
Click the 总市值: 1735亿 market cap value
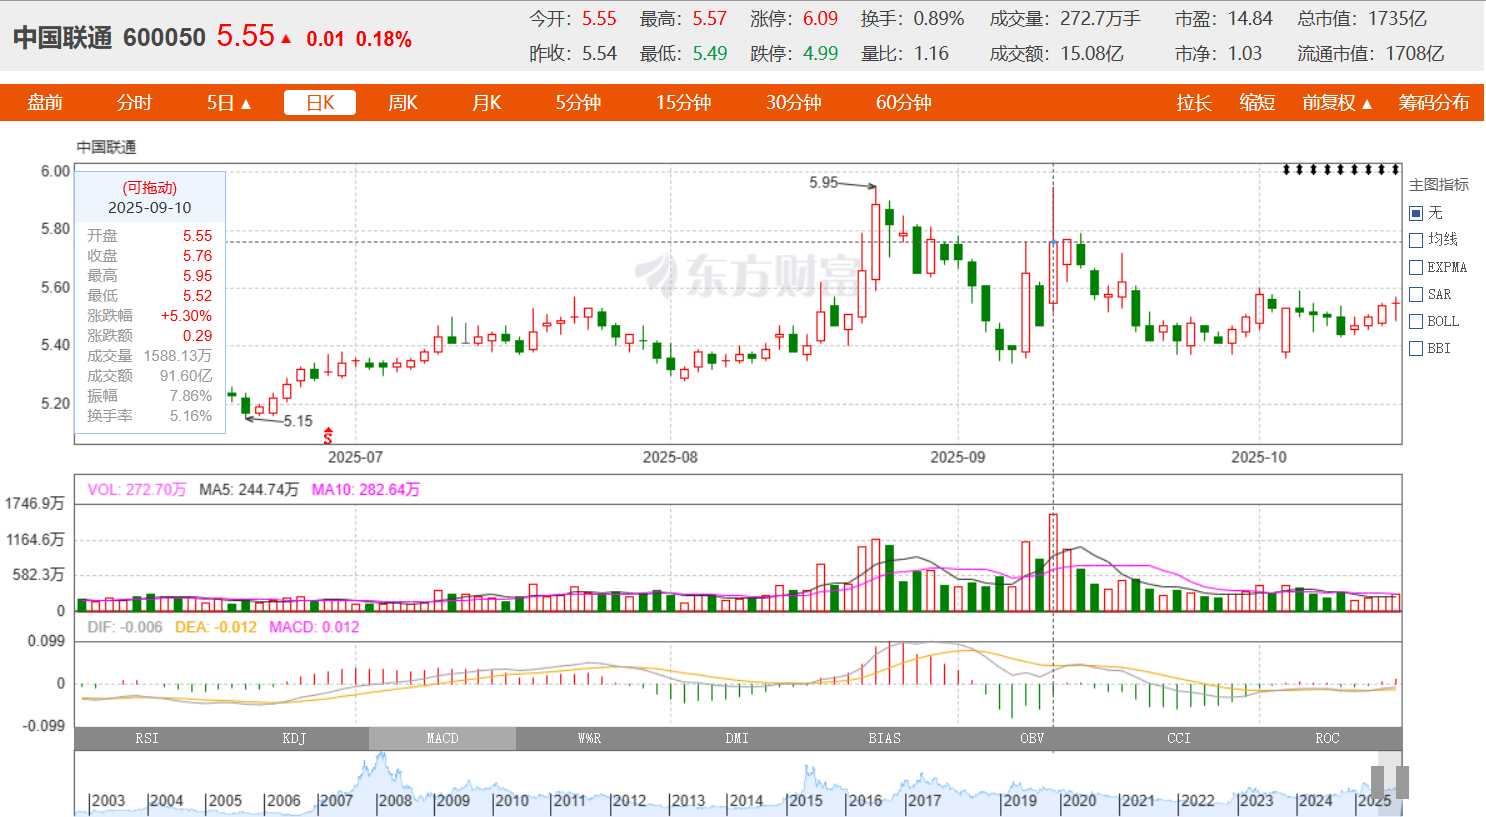point(1362,19)
